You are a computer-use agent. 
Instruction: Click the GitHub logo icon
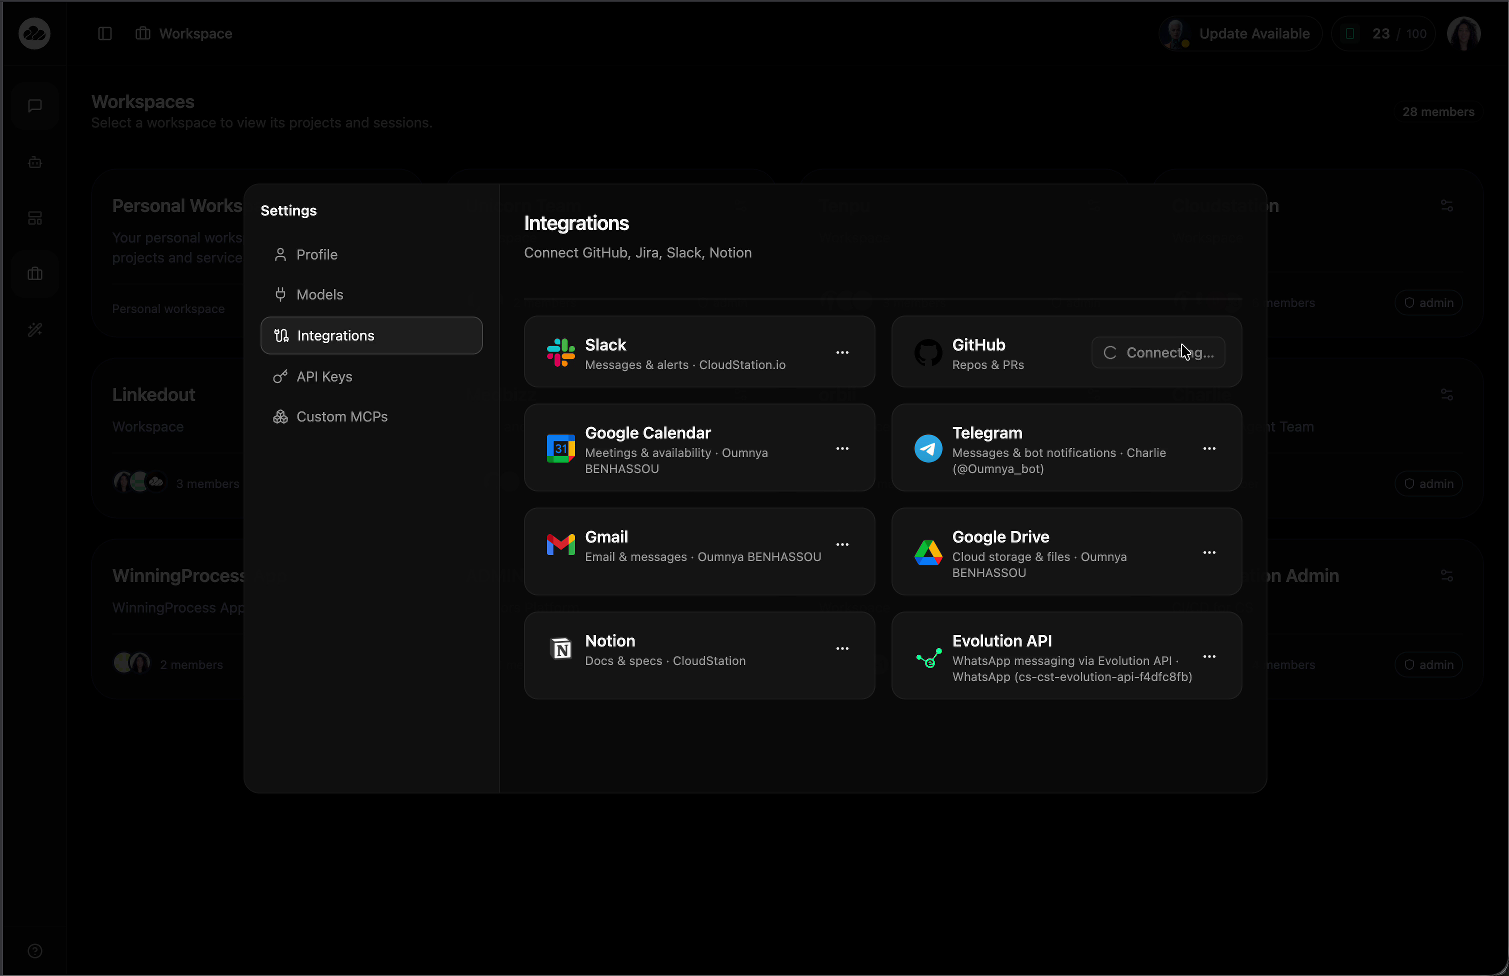tap(928, 353)
